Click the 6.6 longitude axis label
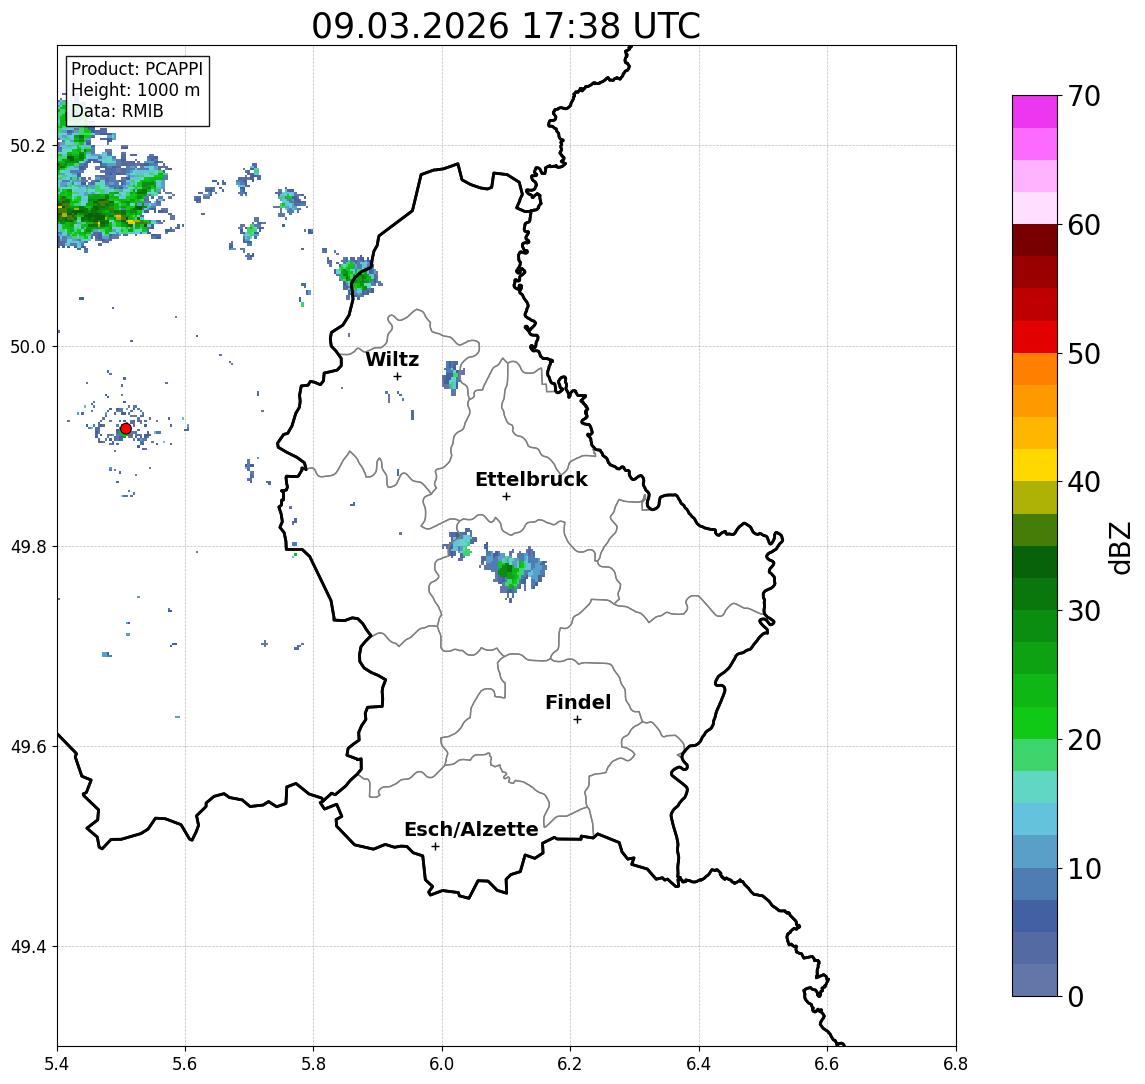The height and width of the screenshot is (1084, 1145). pos(827,1064)
